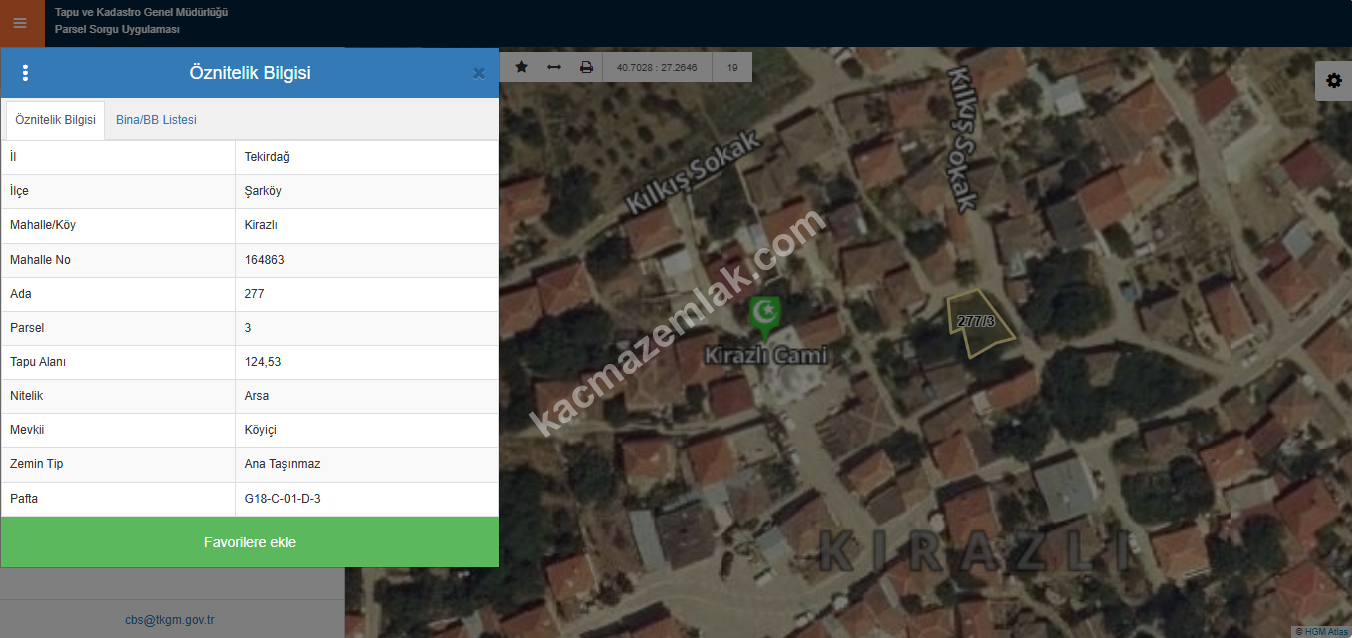The image size is (1352, 638).
Task: Click the coordinates display 40.7028 : 27.2646
Action: (x=657, y=68)
